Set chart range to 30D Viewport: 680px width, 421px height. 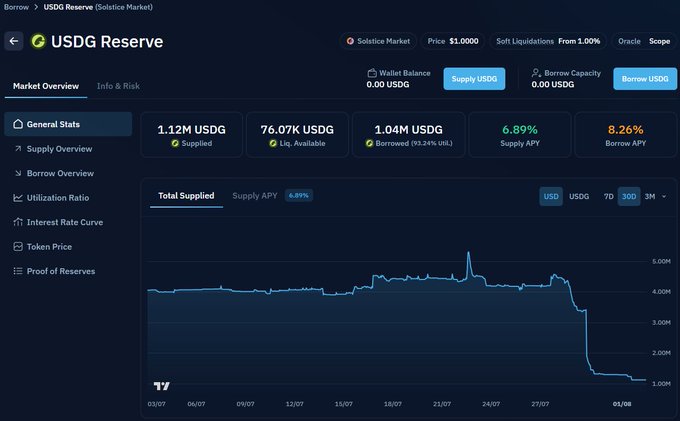click(x=629, y=196)
